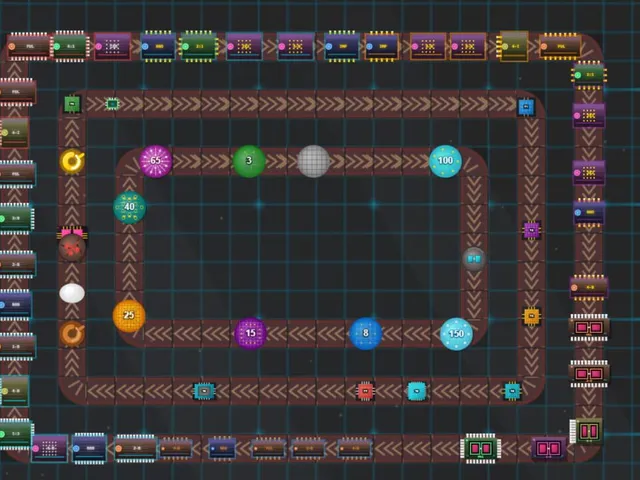Select the cyan sphere labeled 100
The image size is (640, 480).
click(445, 161)
